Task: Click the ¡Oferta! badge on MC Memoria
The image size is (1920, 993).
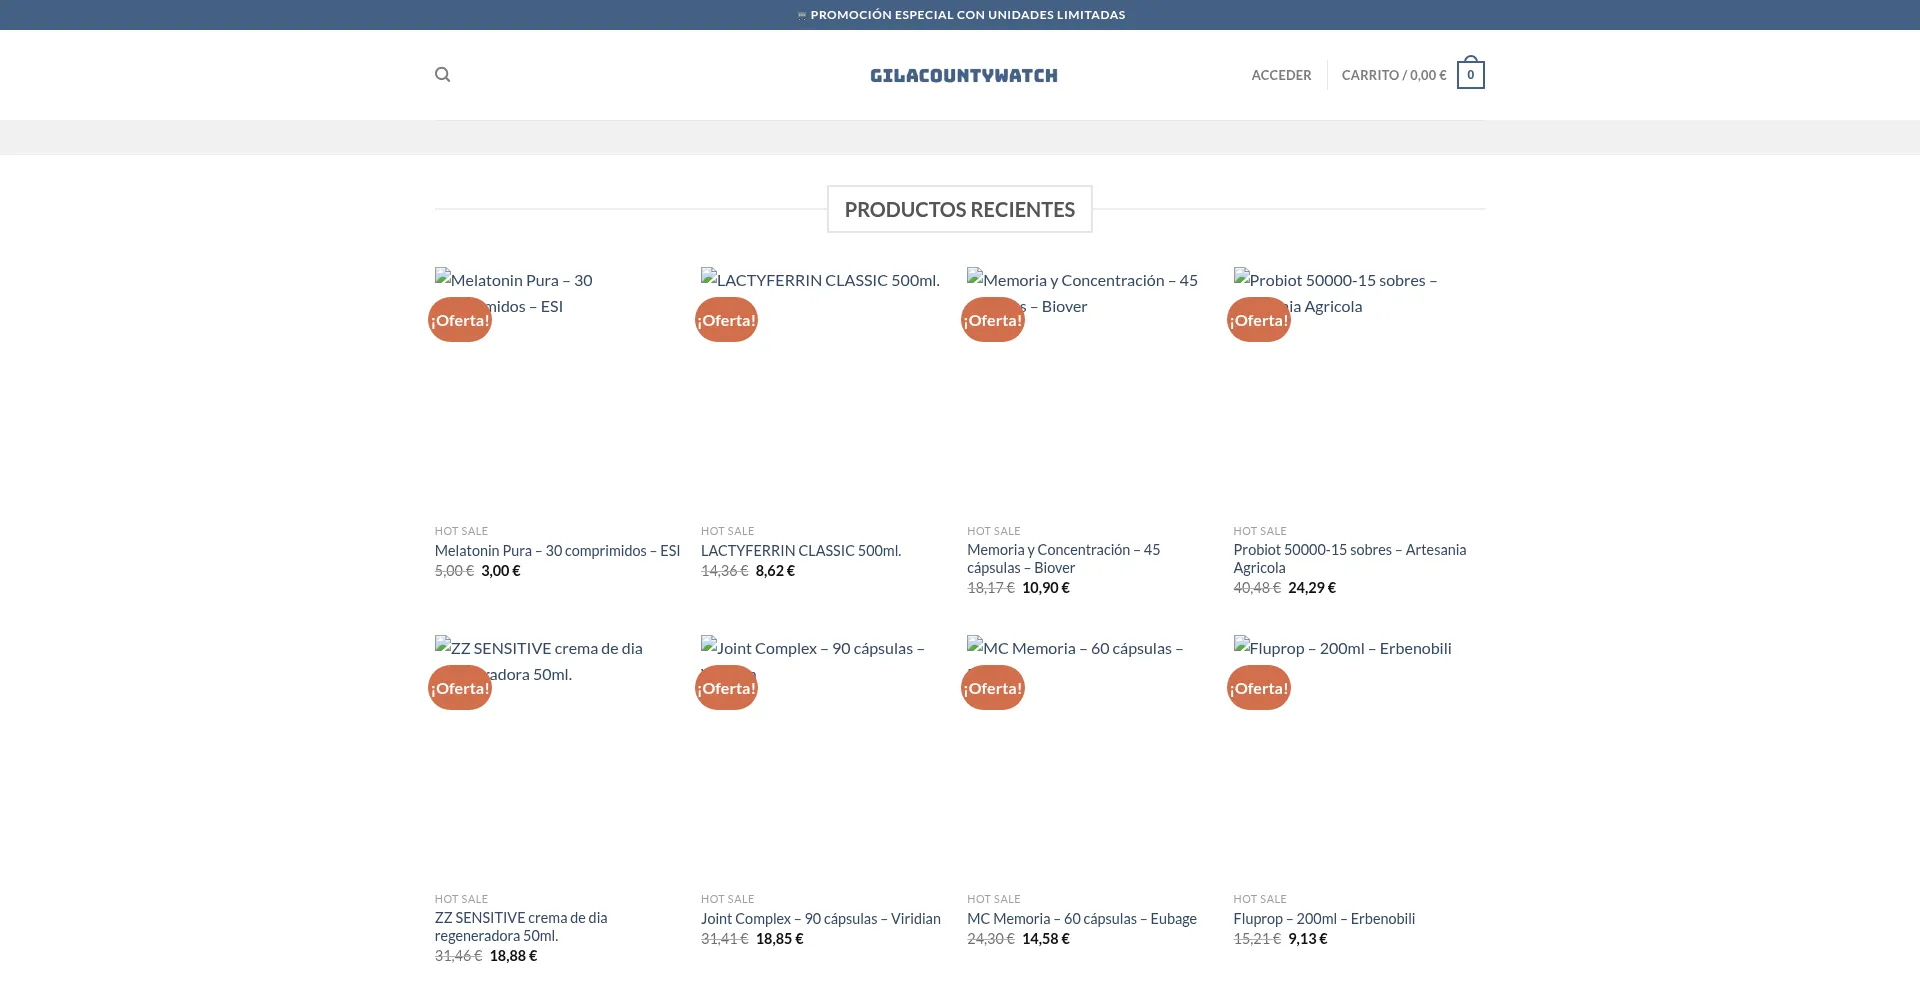Action: (992, 688)
